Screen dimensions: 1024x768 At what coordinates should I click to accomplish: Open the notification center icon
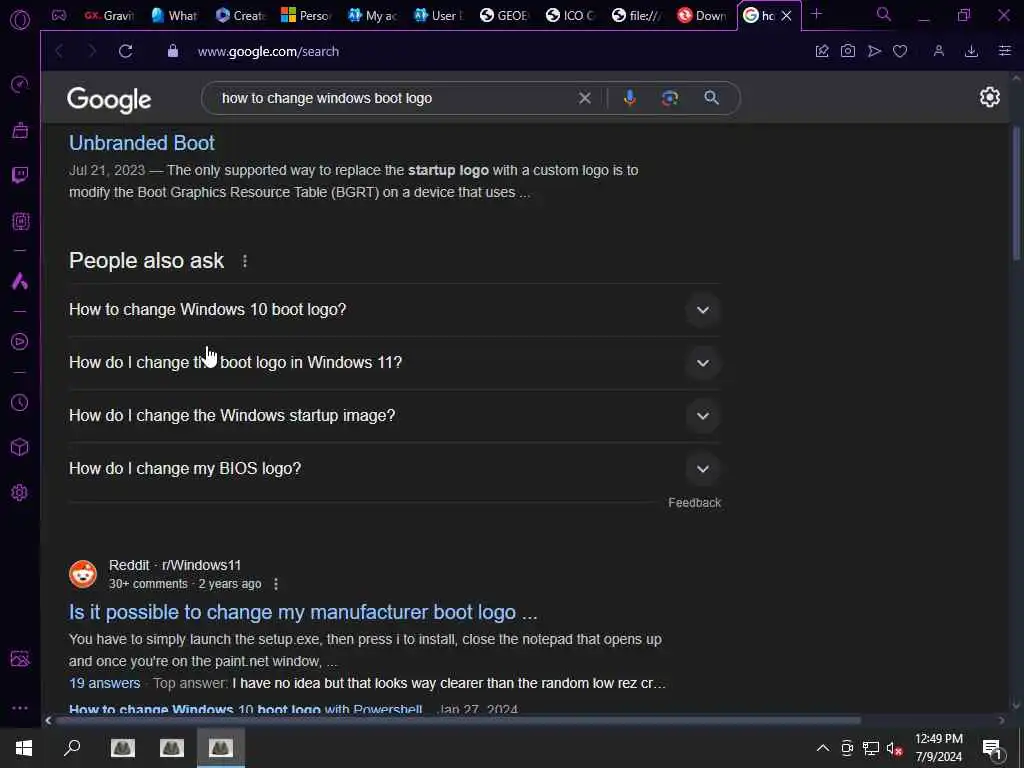point(992,748)
